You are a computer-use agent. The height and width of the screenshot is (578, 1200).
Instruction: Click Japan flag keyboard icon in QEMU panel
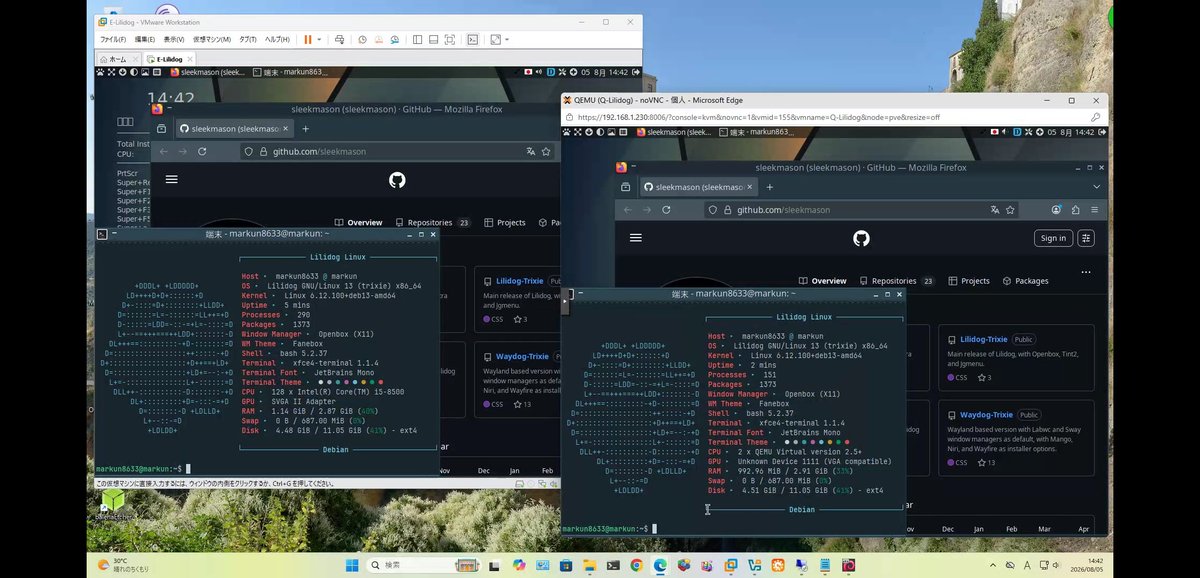(995, 132)
